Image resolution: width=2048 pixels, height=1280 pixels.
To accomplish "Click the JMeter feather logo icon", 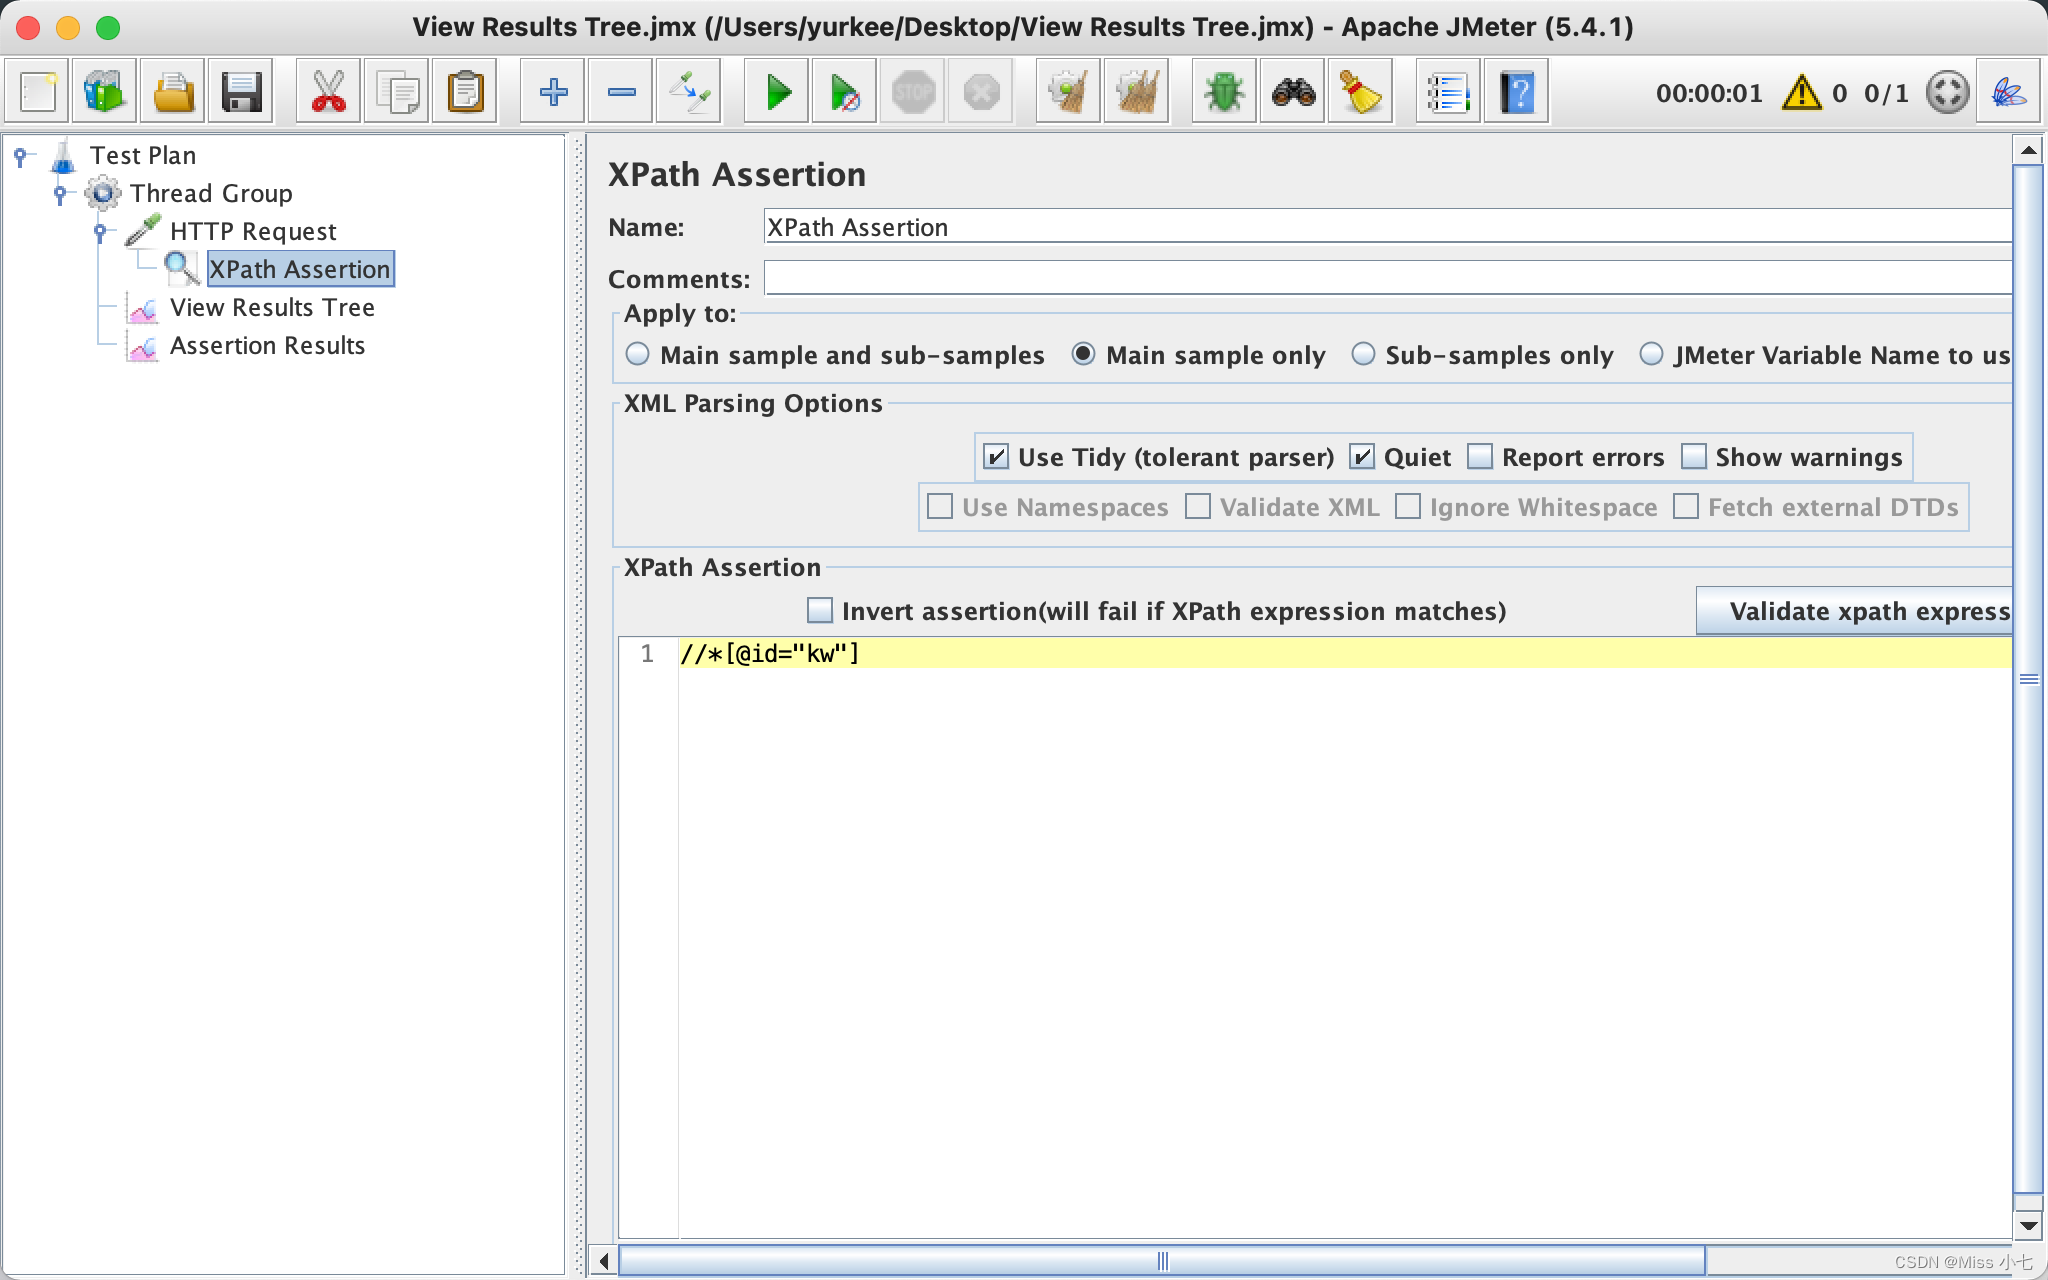I will pos(2009,93).
